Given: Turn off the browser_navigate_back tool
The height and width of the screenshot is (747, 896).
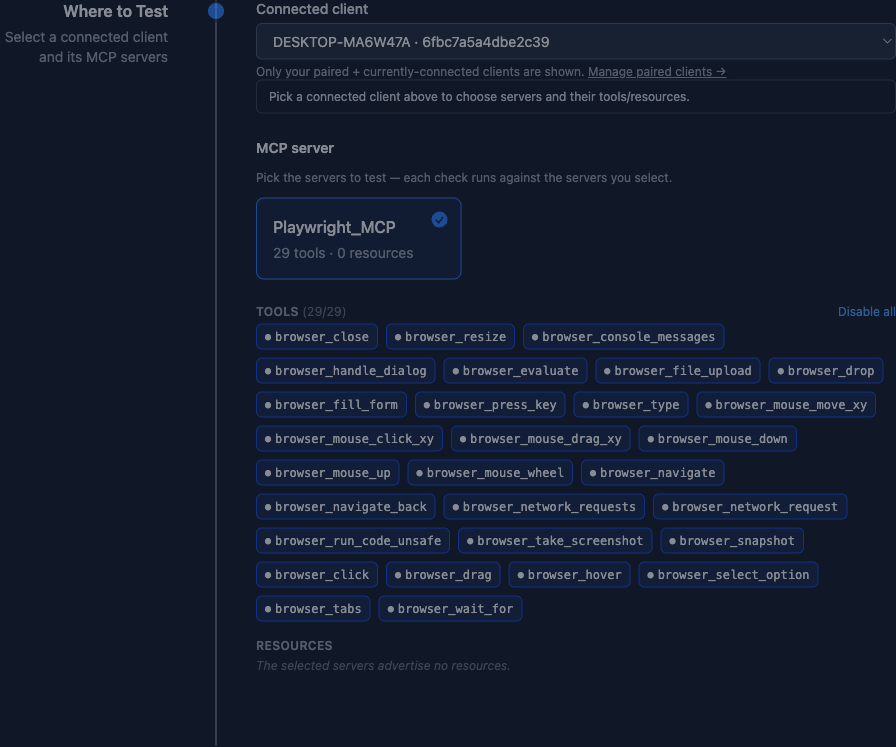Looking at the screenshot, I should (x=346, y=506).
